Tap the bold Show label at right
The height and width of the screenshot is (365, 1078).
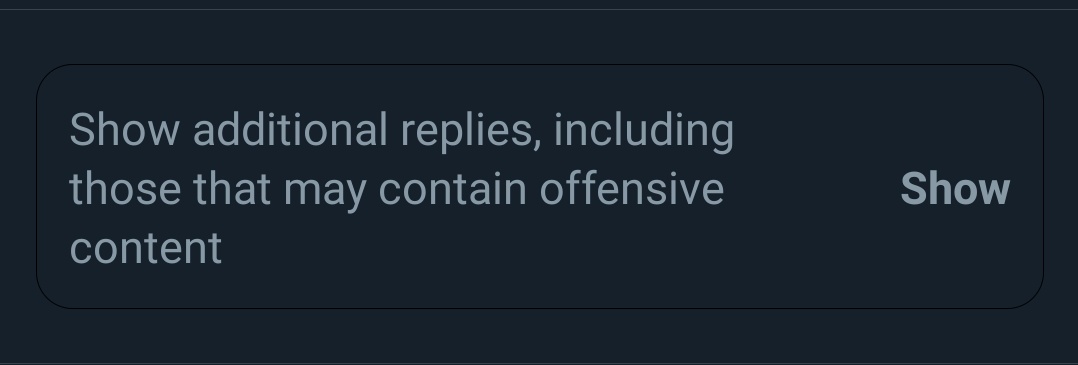(x=955, y=189)
